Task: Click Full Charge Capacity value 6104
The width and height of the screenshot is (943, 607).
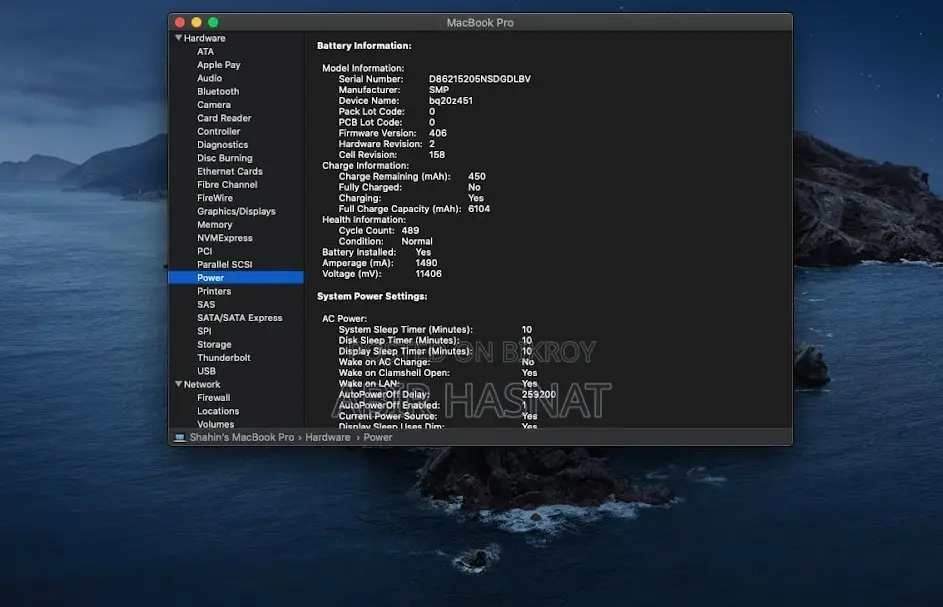Action: (x=479, y=209)
